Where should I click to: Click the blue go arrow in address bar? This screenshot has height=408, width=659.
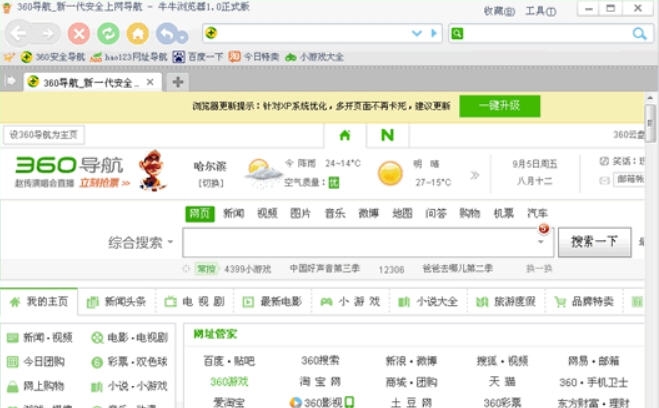[x=434, y=33]
